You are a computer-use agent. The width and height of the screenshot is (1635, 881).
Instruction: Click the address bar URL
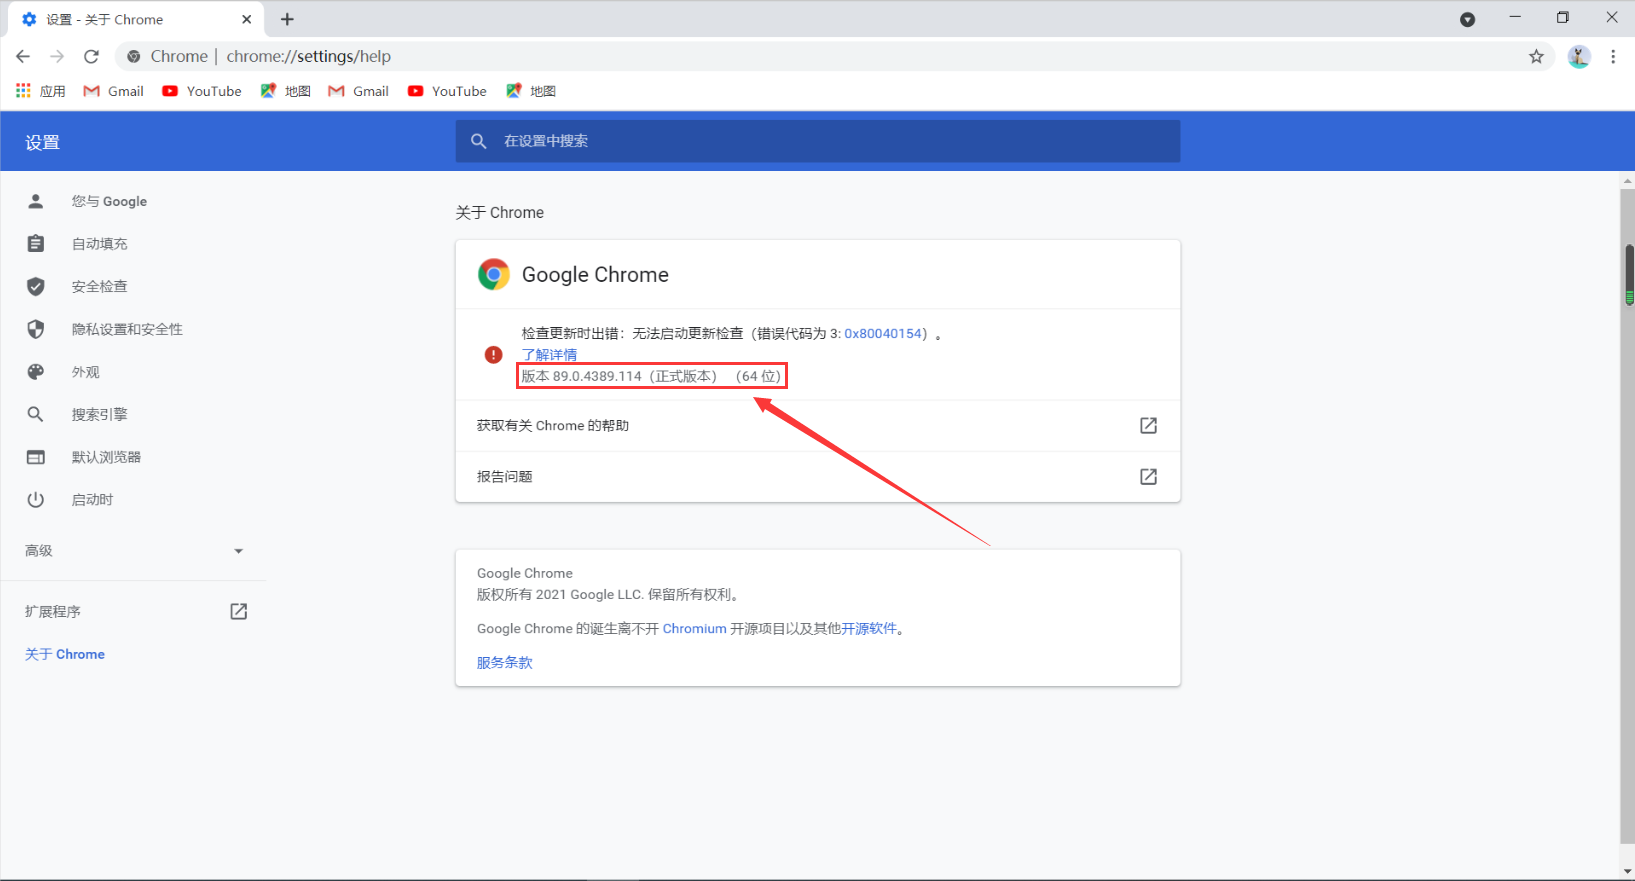coord(308,57)
